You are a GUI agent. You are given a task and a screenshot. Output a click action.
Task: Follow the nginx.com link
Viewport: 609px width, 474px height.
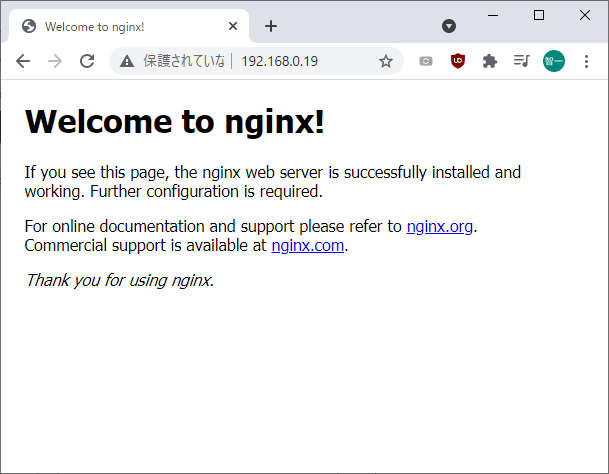pyautogui.click(x=307, y=244)
